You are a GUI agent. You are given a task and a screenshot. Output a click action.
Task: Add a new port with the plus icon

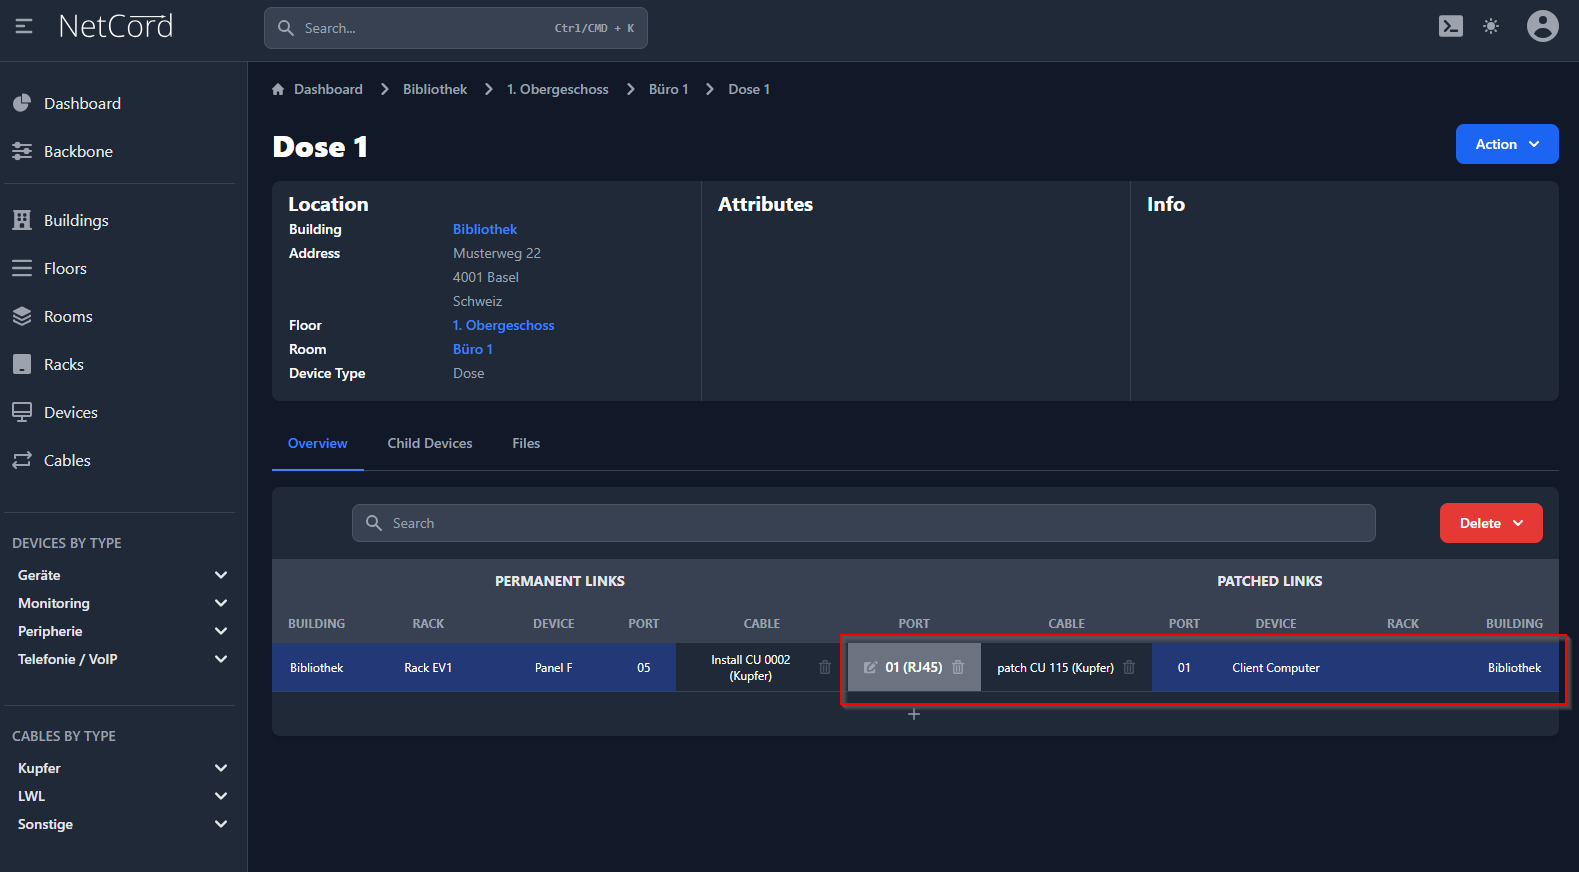(913, 714)
